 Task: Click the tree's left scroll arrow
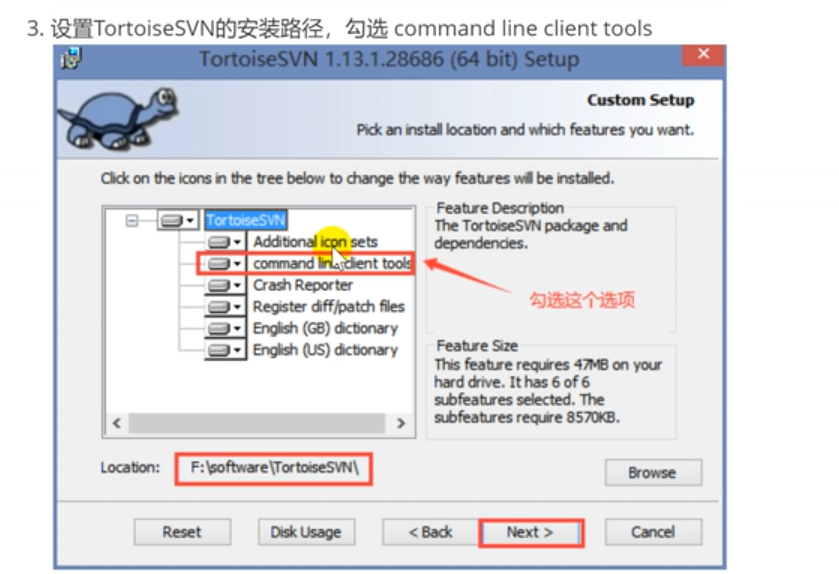[x=117, y=423]
